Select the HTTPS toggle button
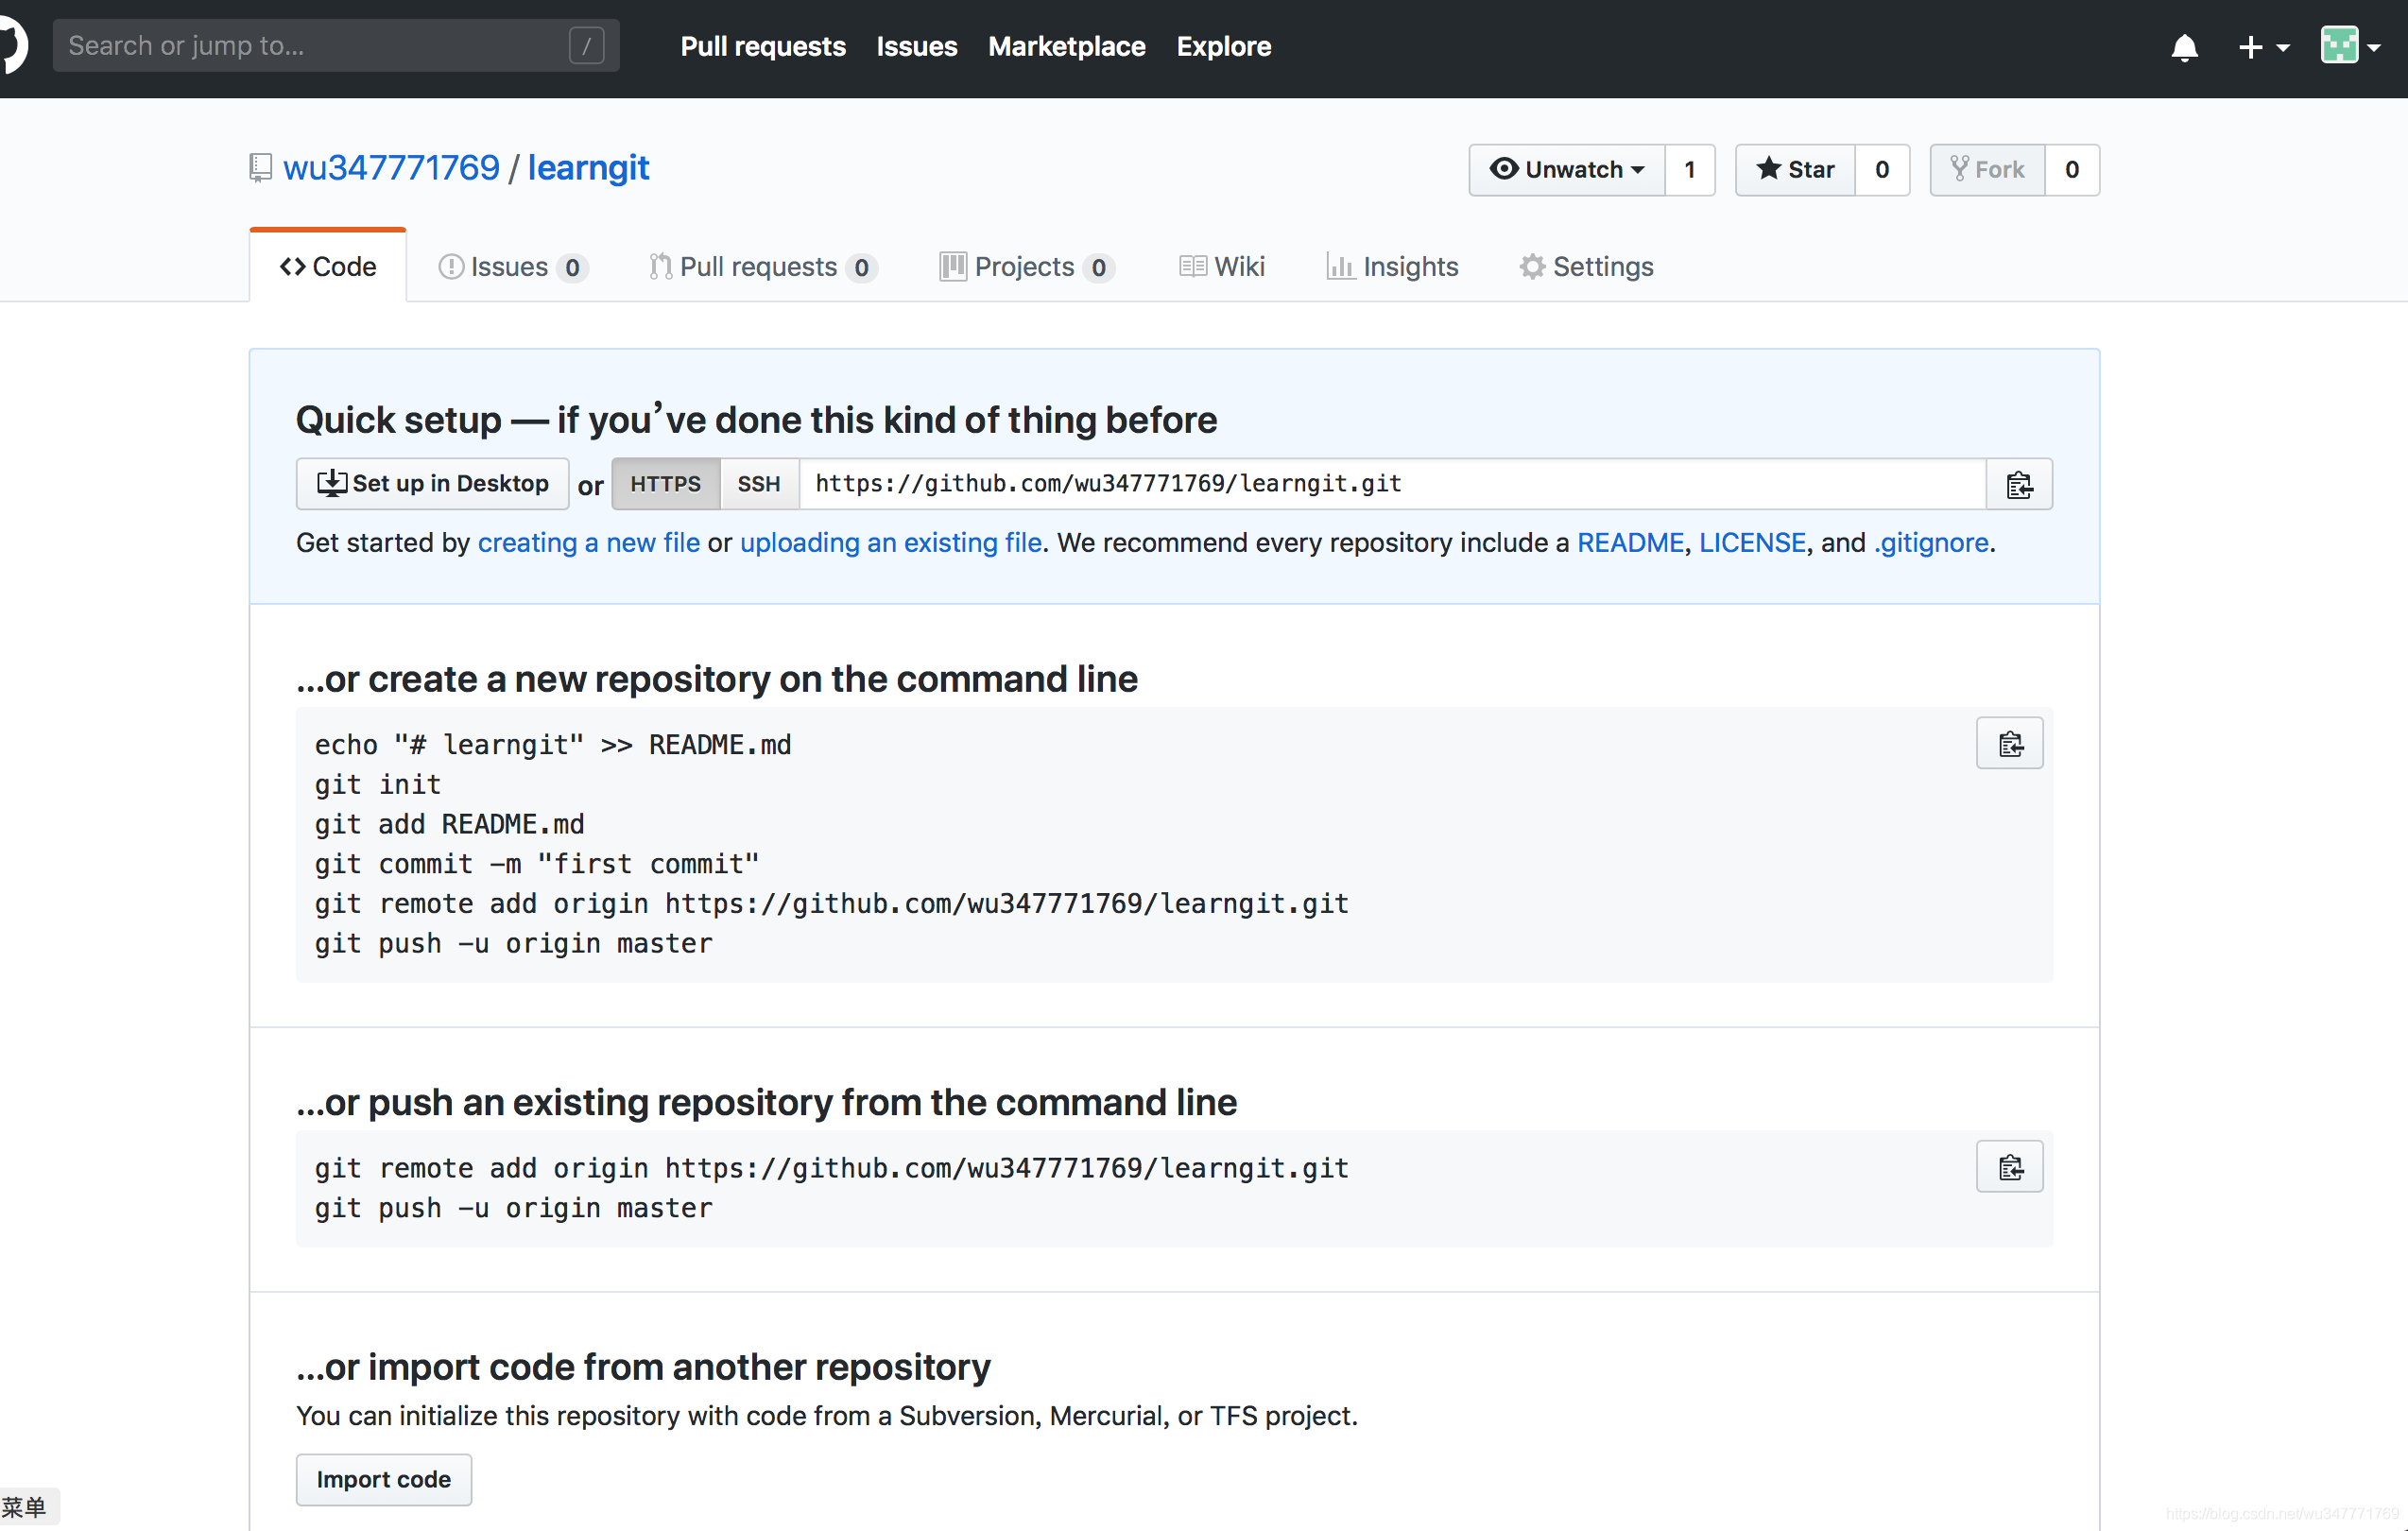Image resolution: width=2408 pixels, height=1531 pixels. pos(663,483)
